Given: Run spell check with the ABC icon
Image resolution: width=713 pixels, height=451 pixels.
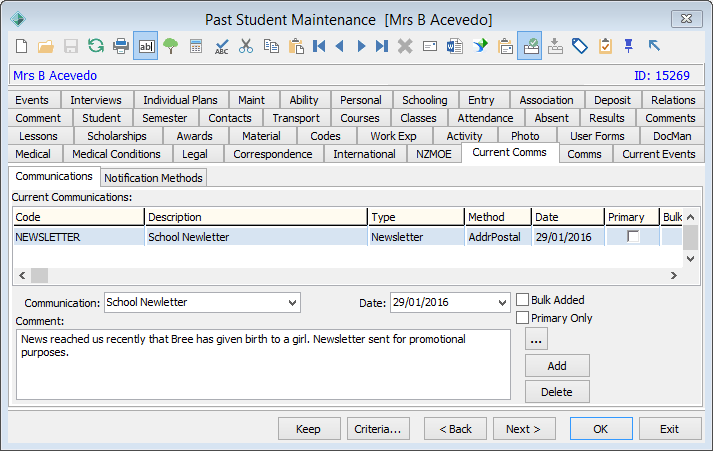Looking at the screenshot, I should coord(221,46).
